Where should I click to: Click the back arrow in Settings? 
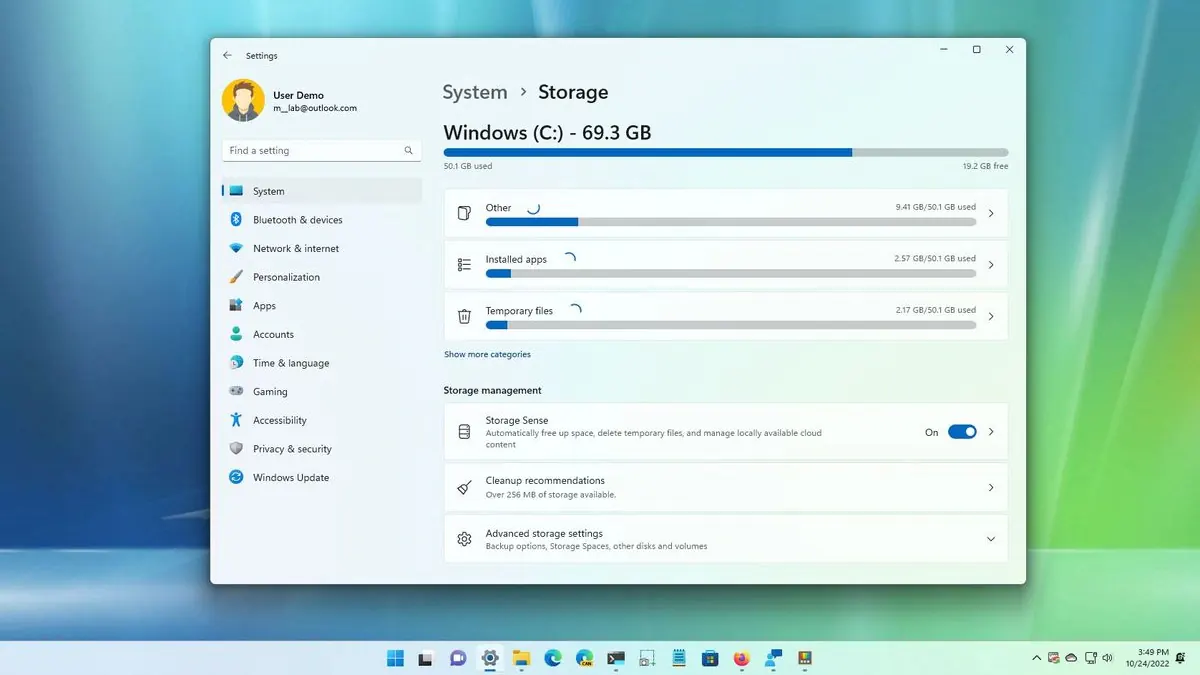click(227, 55)
